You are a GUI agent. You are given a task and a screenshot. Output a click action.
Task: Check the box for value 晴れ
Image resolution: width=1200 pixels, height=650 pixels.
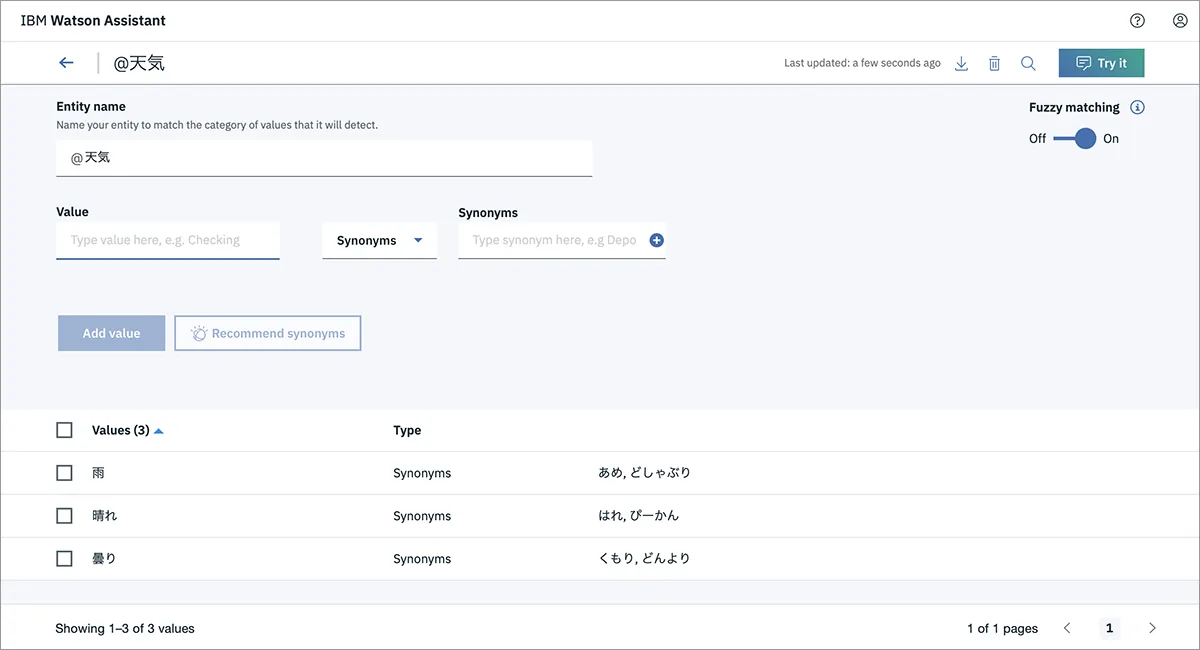pos(64,516)
